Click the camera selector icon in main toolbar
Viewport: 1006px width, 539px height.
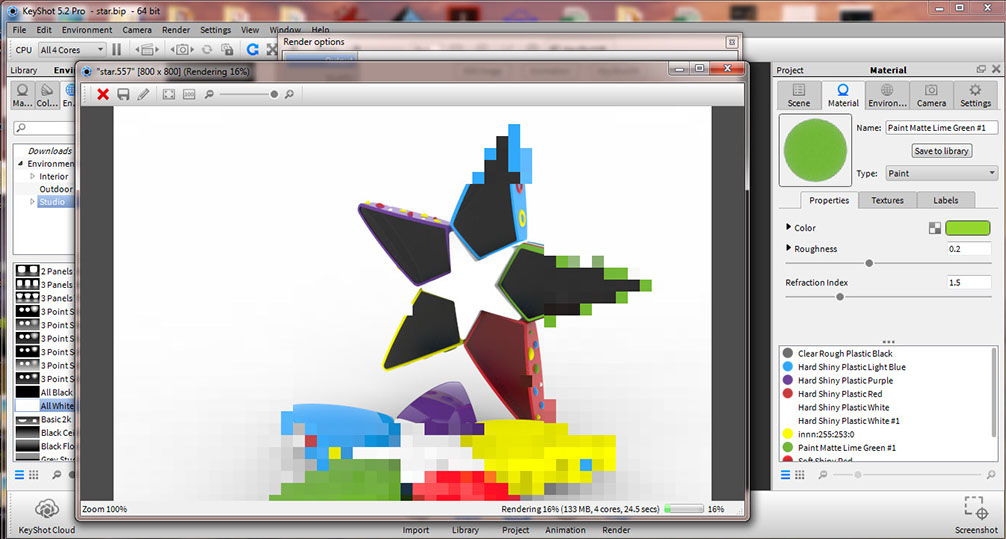click(x=182, y=49)
